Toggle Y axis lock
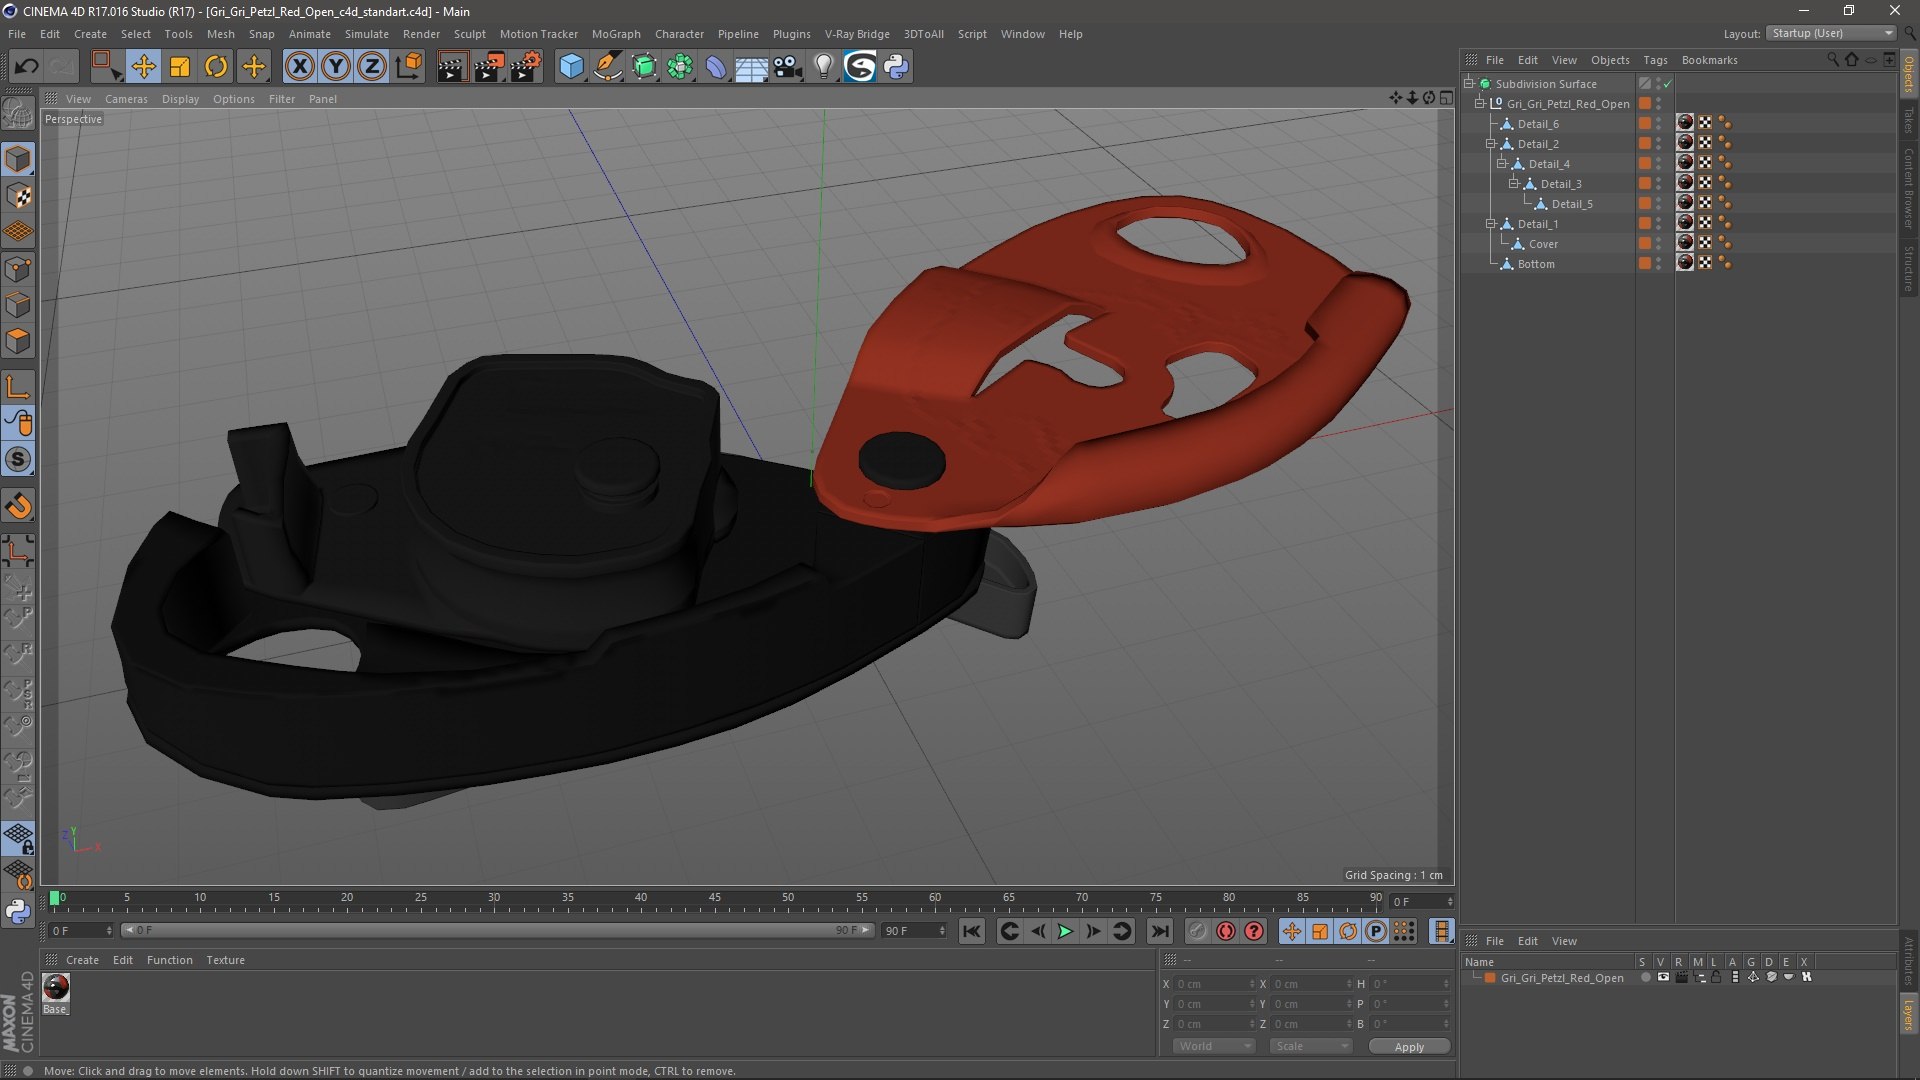This screenshot has height=1080, width=1920. (336, 67)
